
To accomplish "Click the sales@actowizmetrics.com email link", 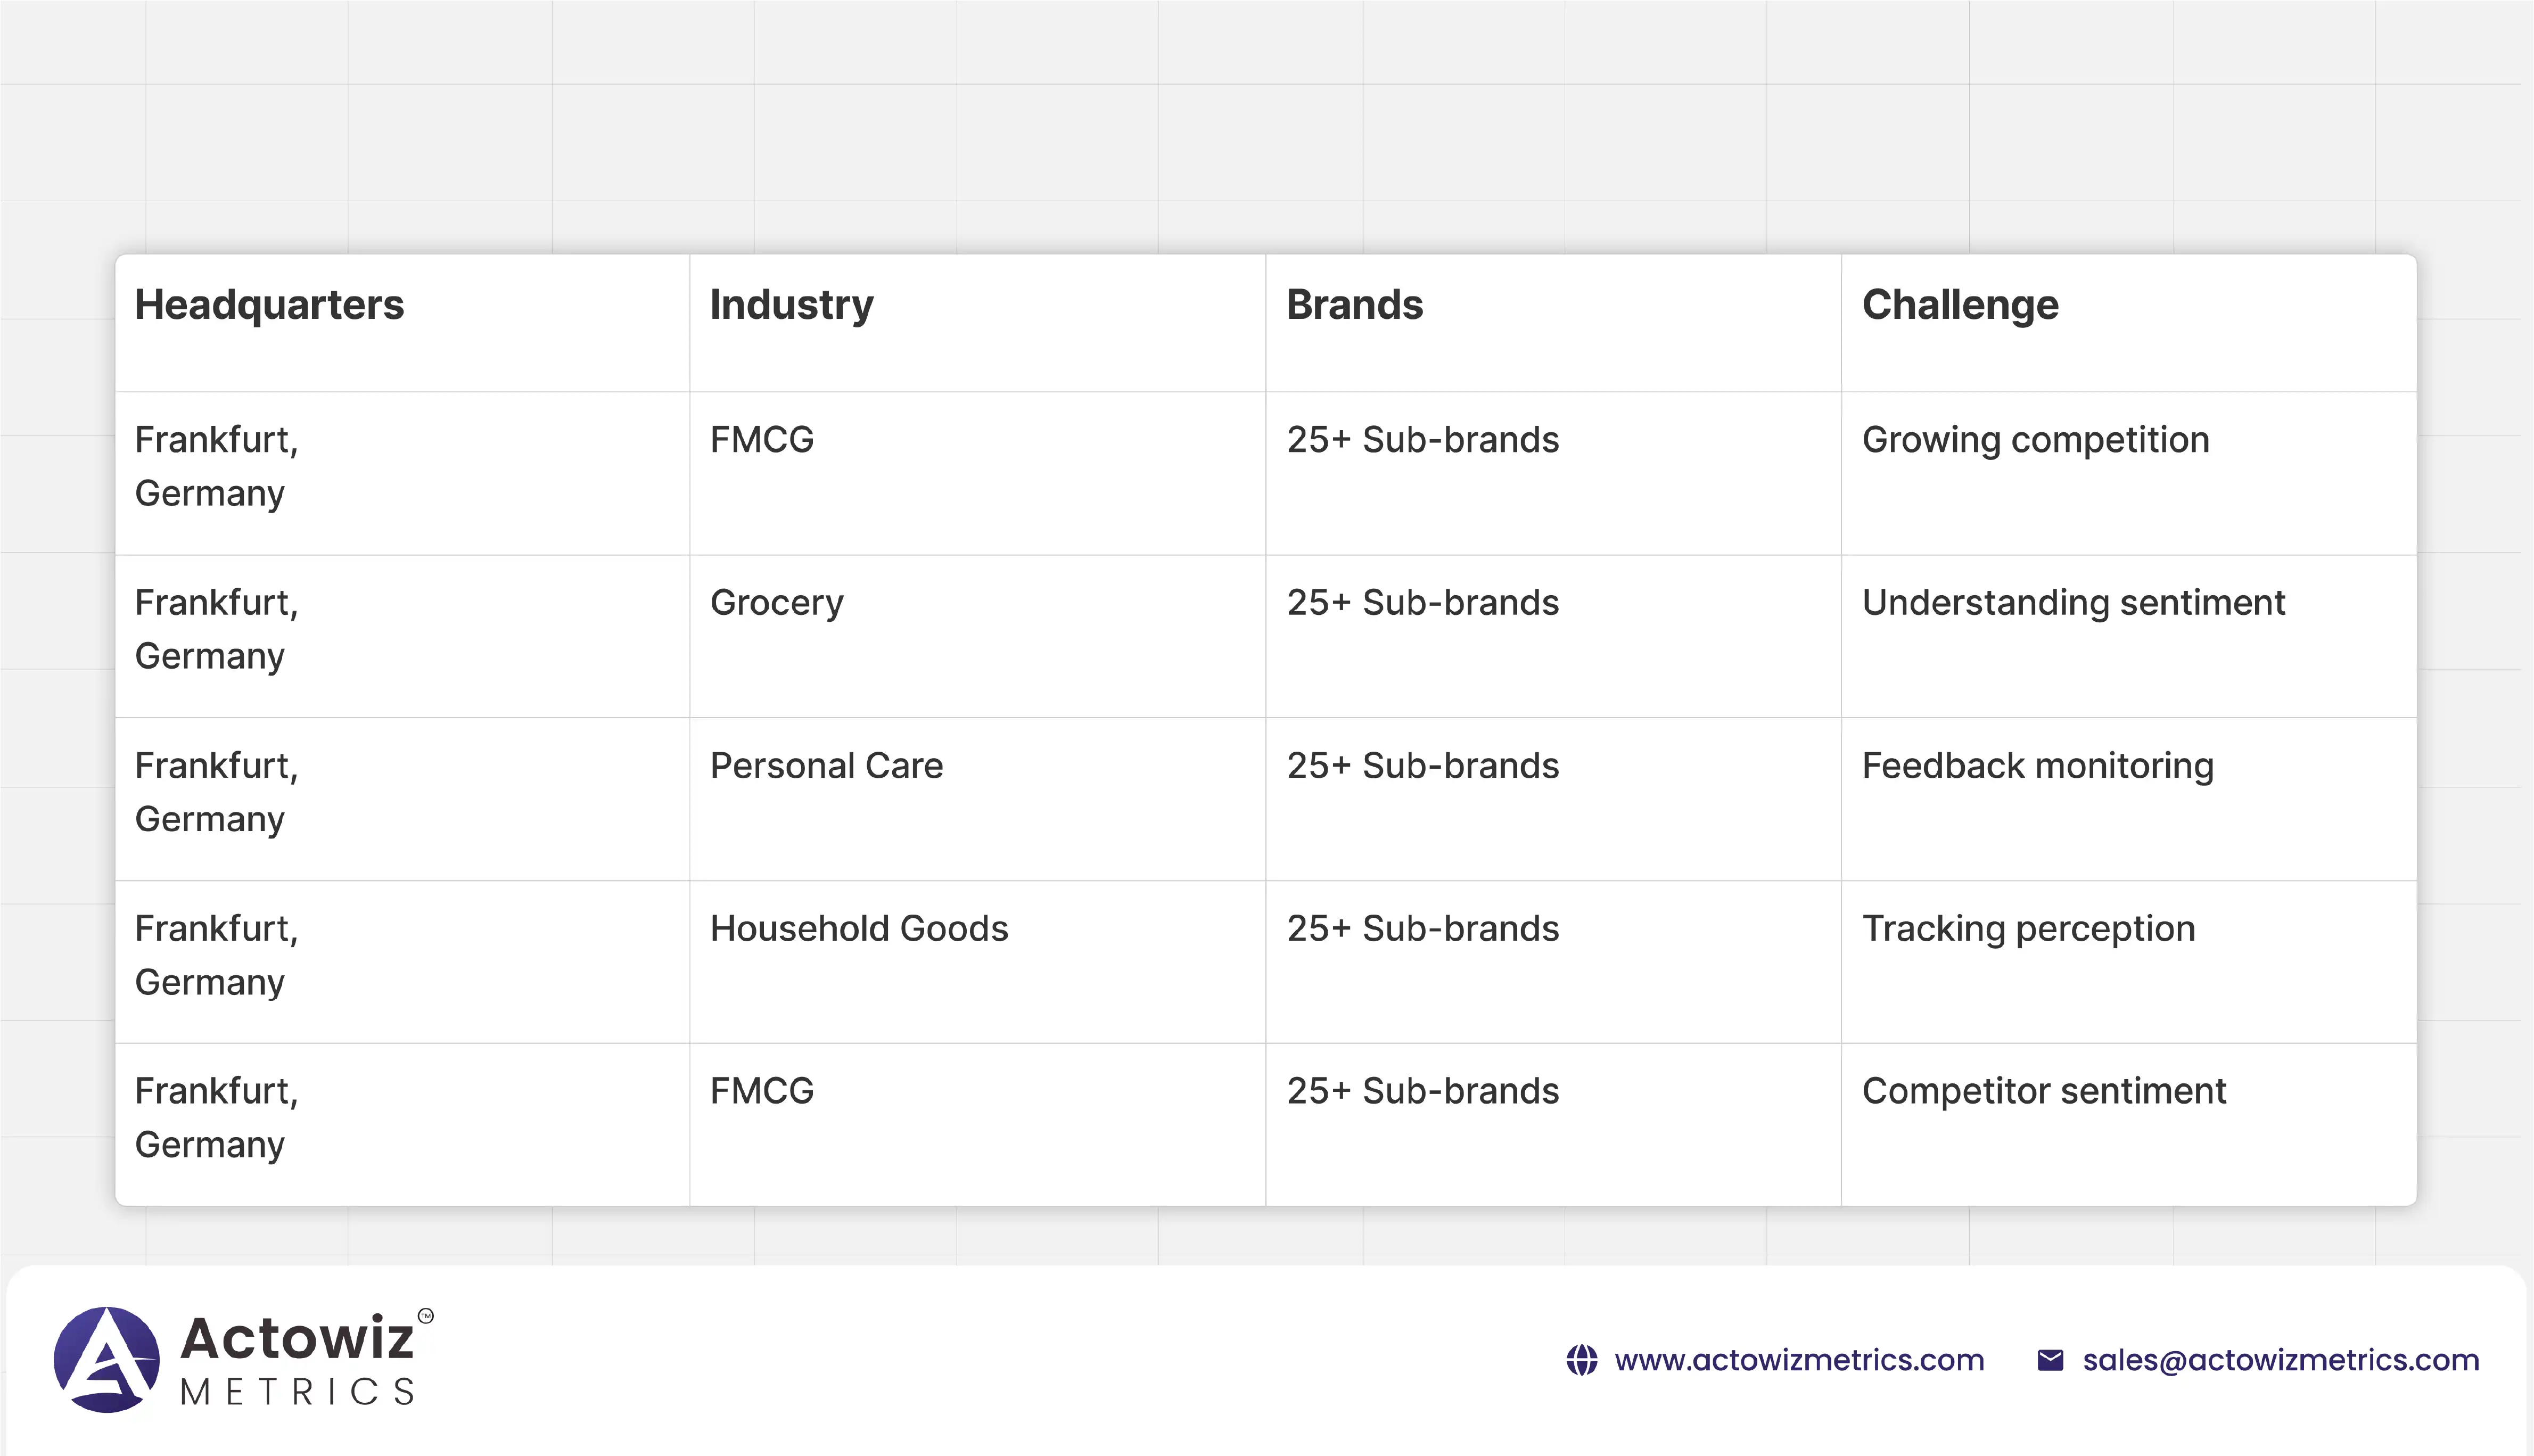I will tap(2280, 1360).
